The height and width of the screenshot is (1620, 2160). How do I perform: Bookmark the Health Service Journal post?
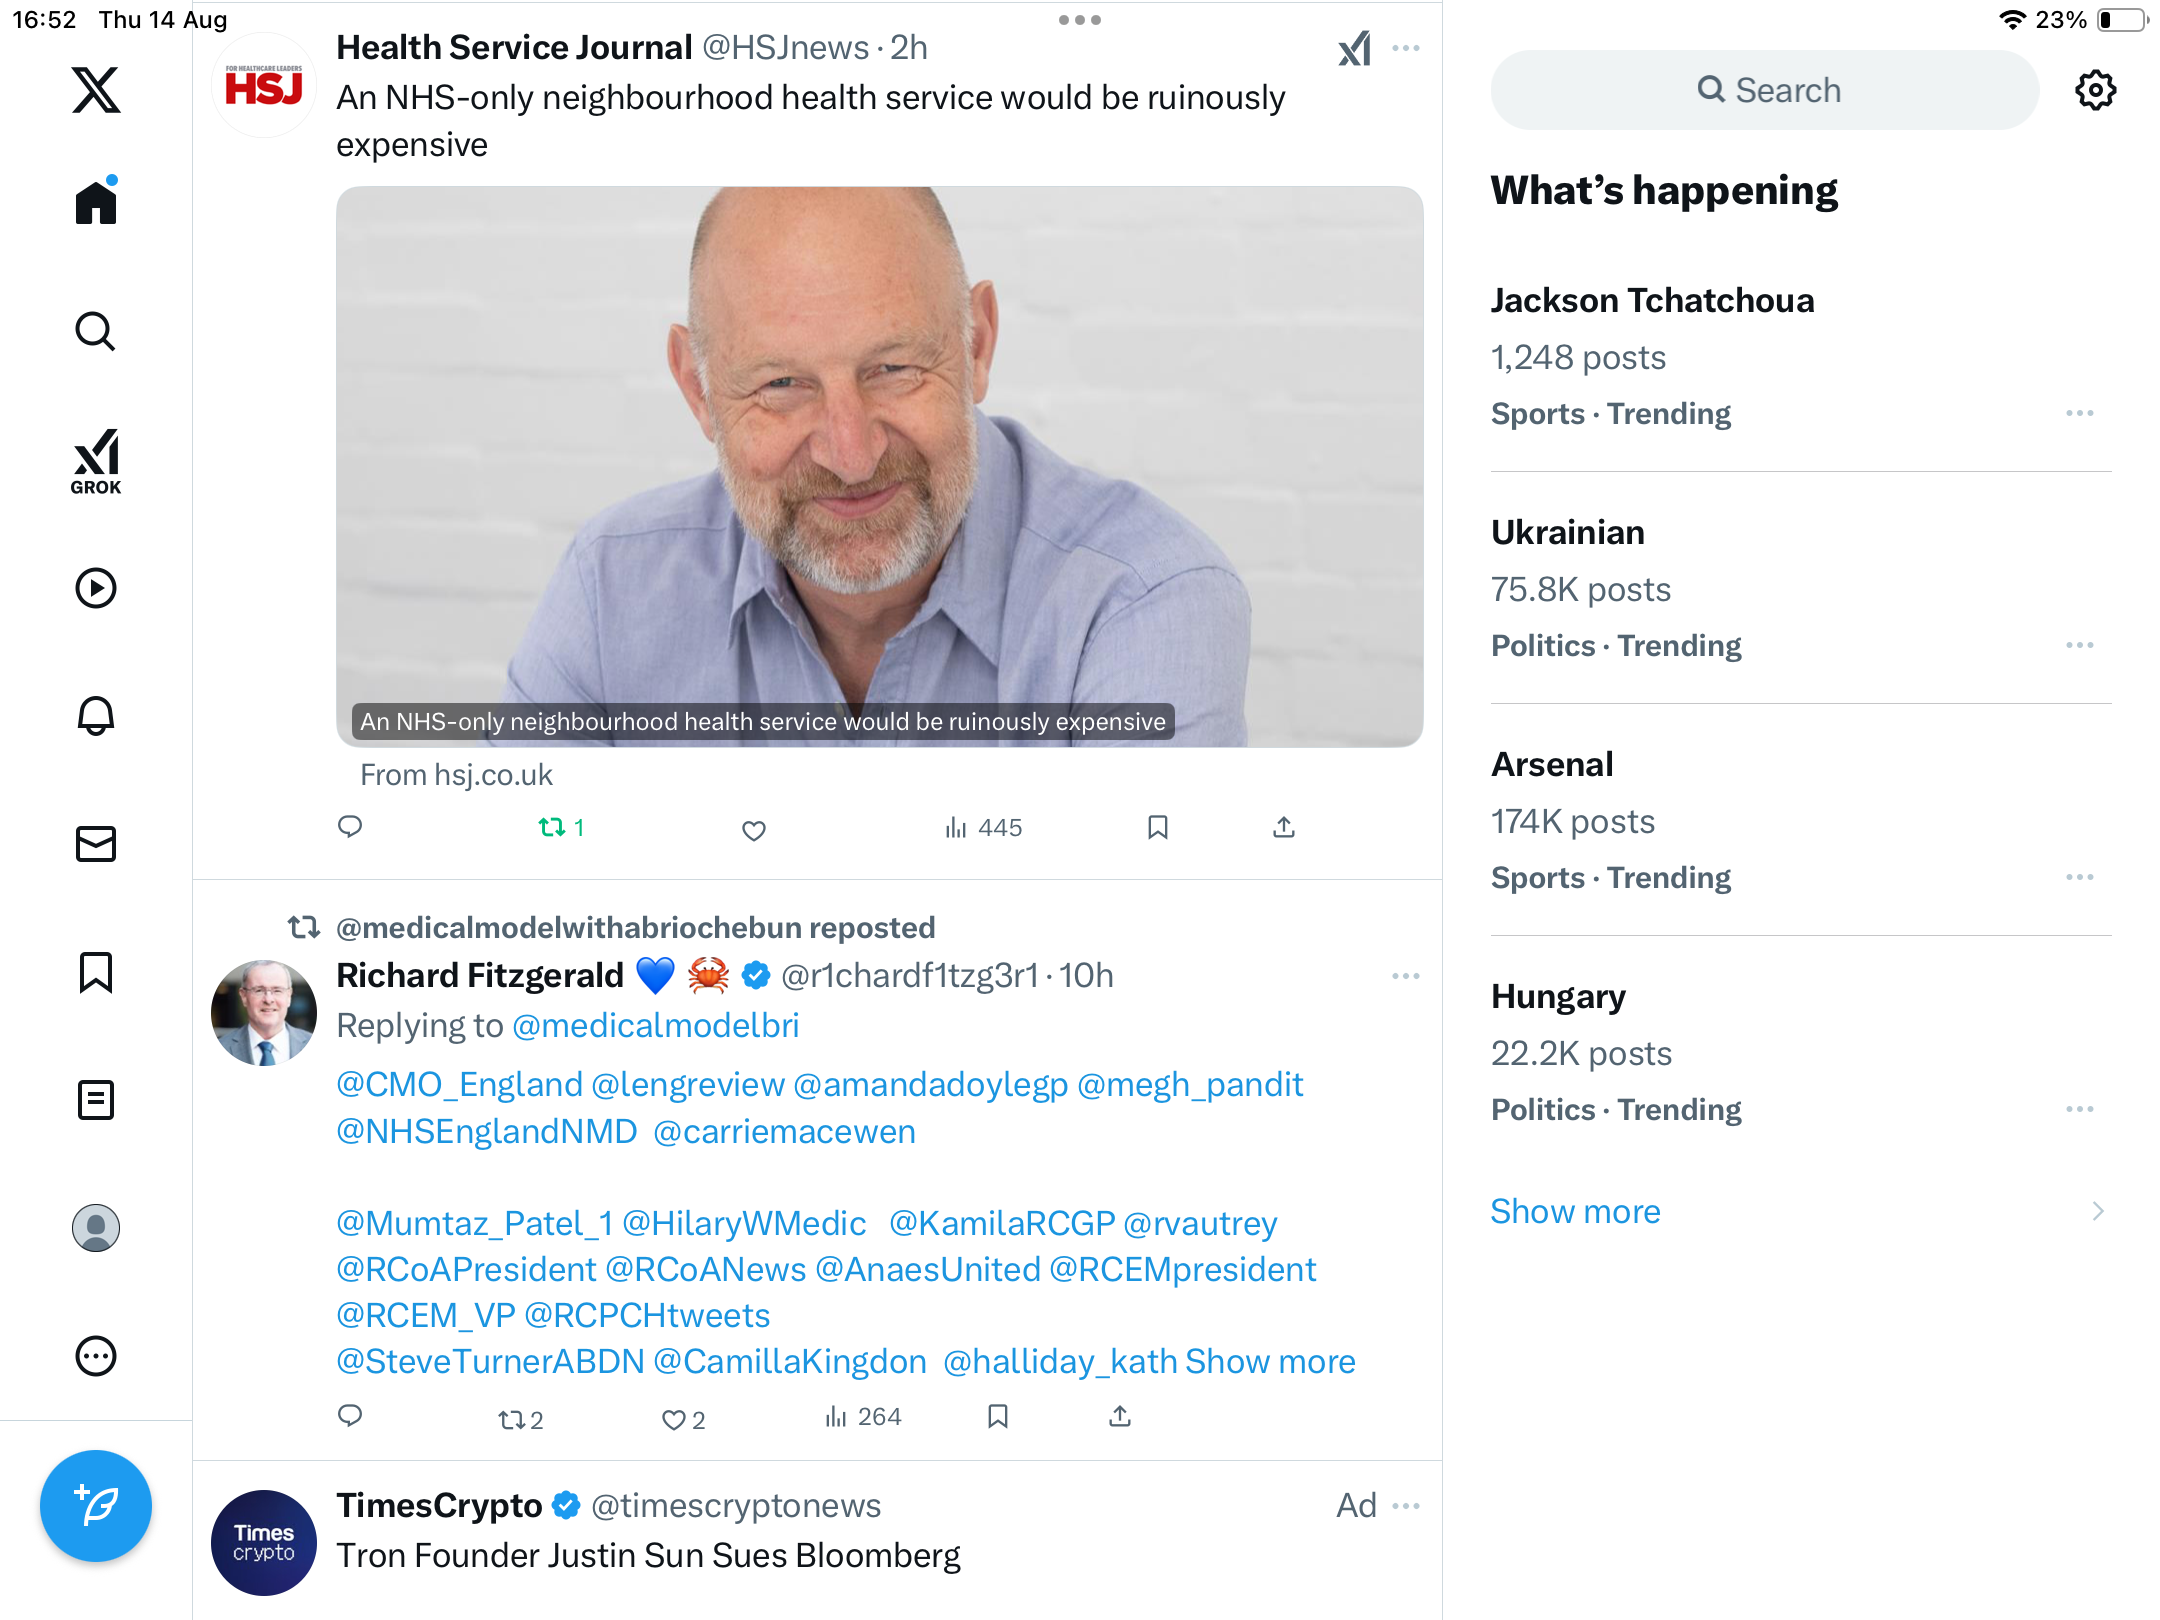point(1157,827)
